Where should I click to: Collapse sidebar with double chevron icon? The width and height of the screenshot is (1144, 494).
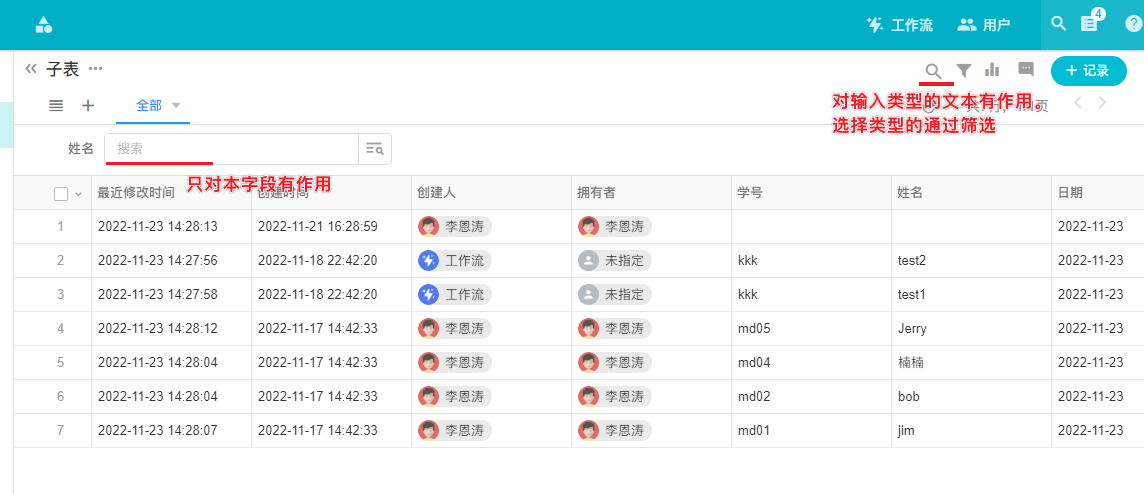pos(31,69)
